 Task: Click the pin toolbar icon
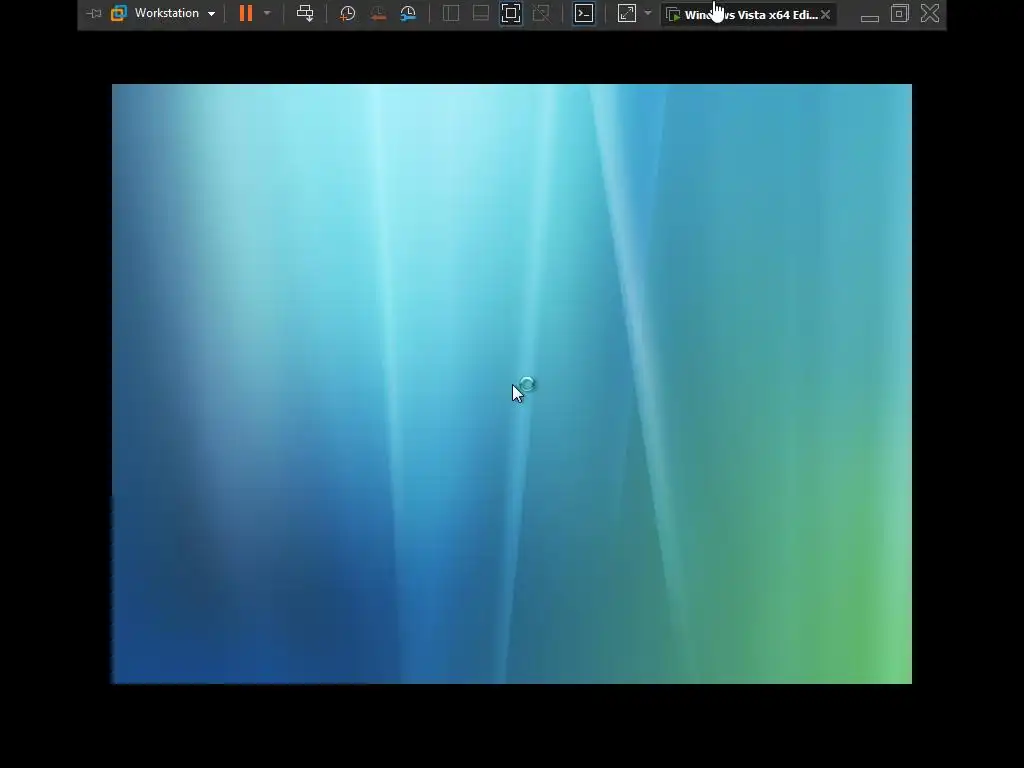94,13
